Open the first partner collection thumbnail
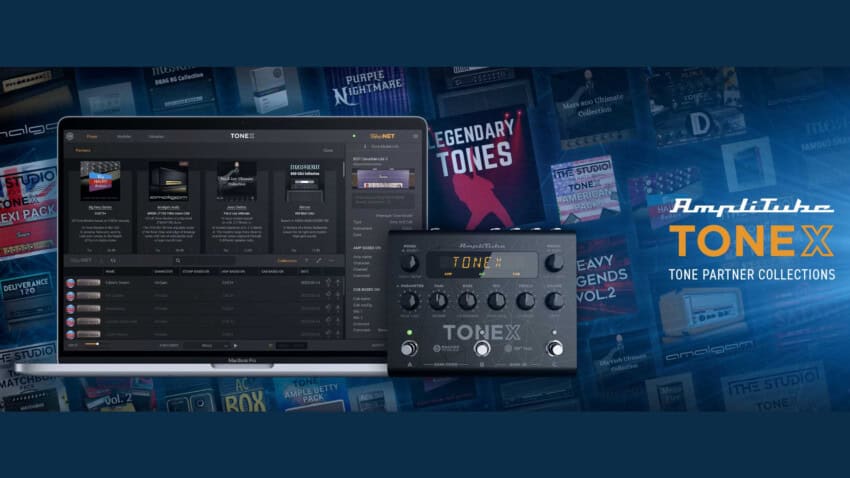The width and height of the screenshot is (850, 478). click(x=100, y=181)
